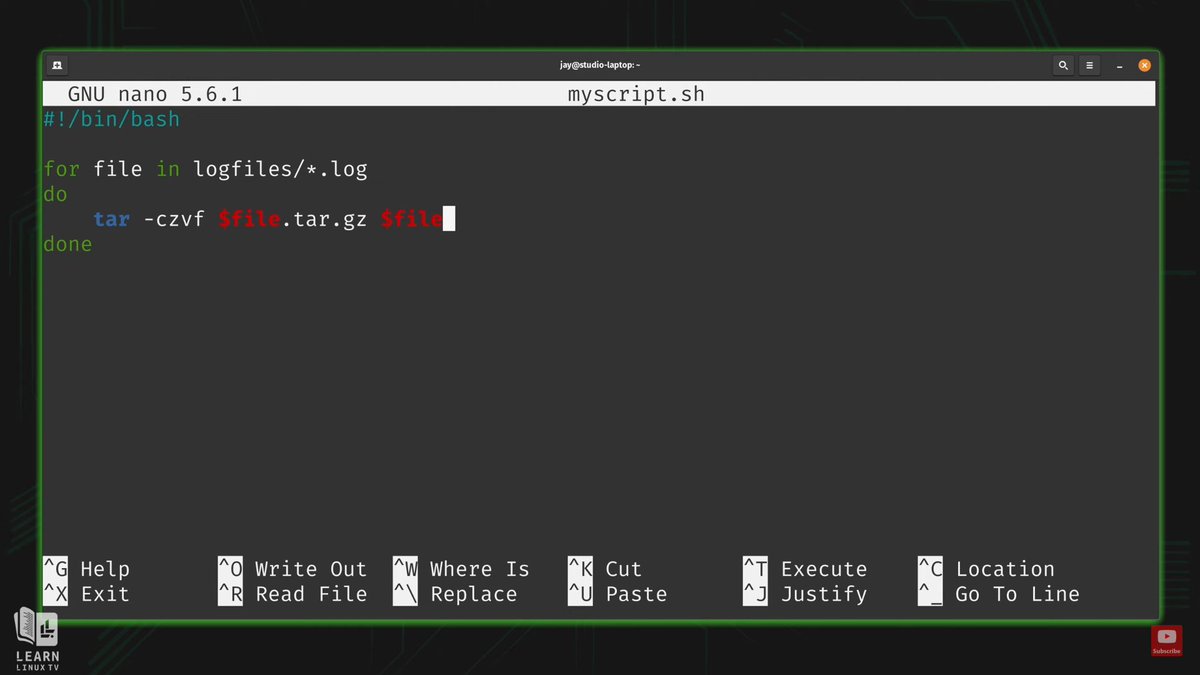Click the 'do' keyword line

(55, 194)
